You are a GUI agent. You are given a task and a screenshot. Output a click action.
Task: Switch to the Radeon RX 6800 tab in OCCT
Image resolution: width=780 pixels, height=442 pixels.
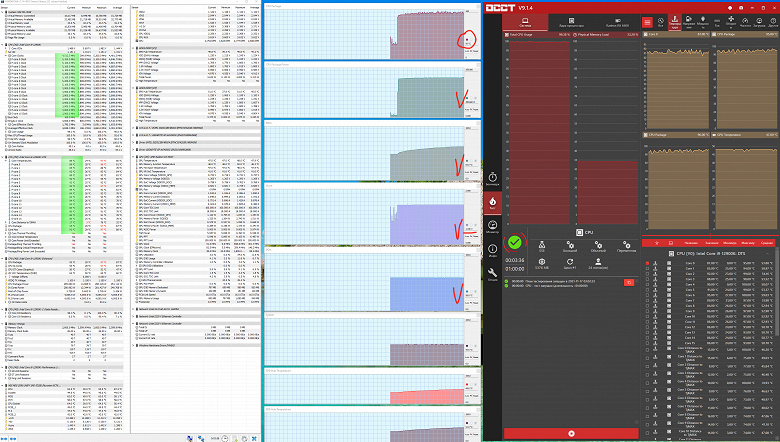tap(617, 22)
